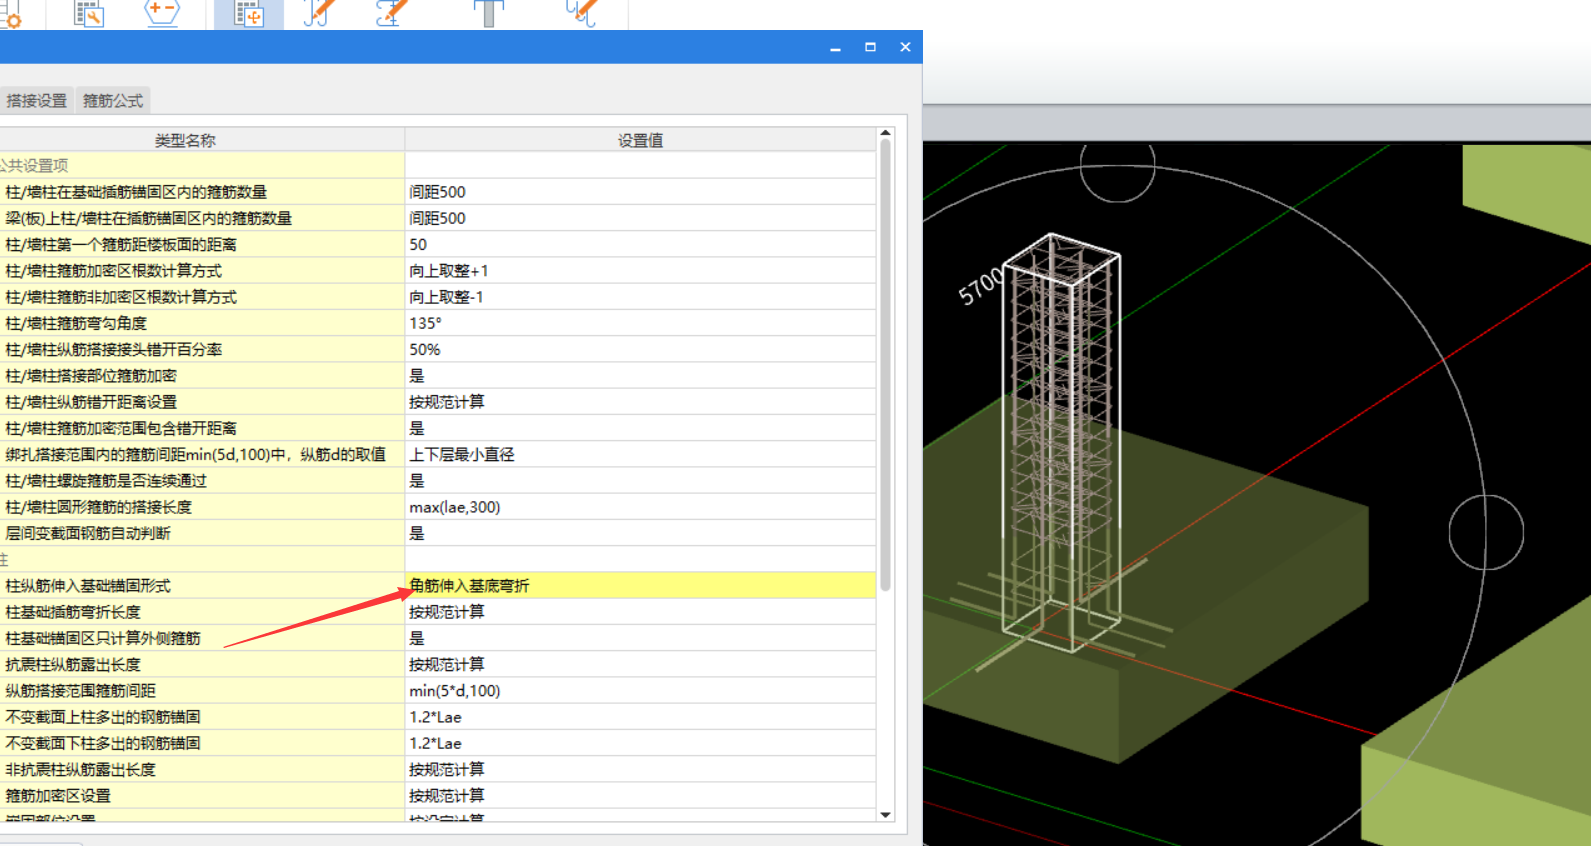The width and height of the screenshot is (1591, 846).
Task: Select 不变截面上柱多出的钢筋锚固 row
Action: tap(202, 717)
